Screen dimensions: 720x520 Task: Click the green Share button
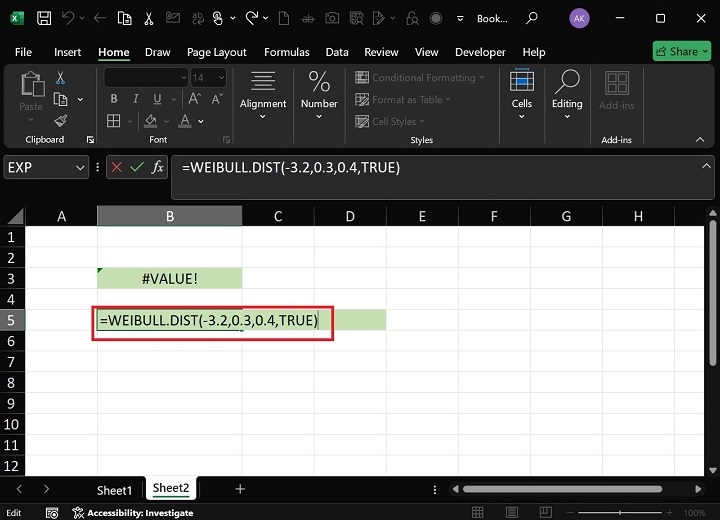681,51
